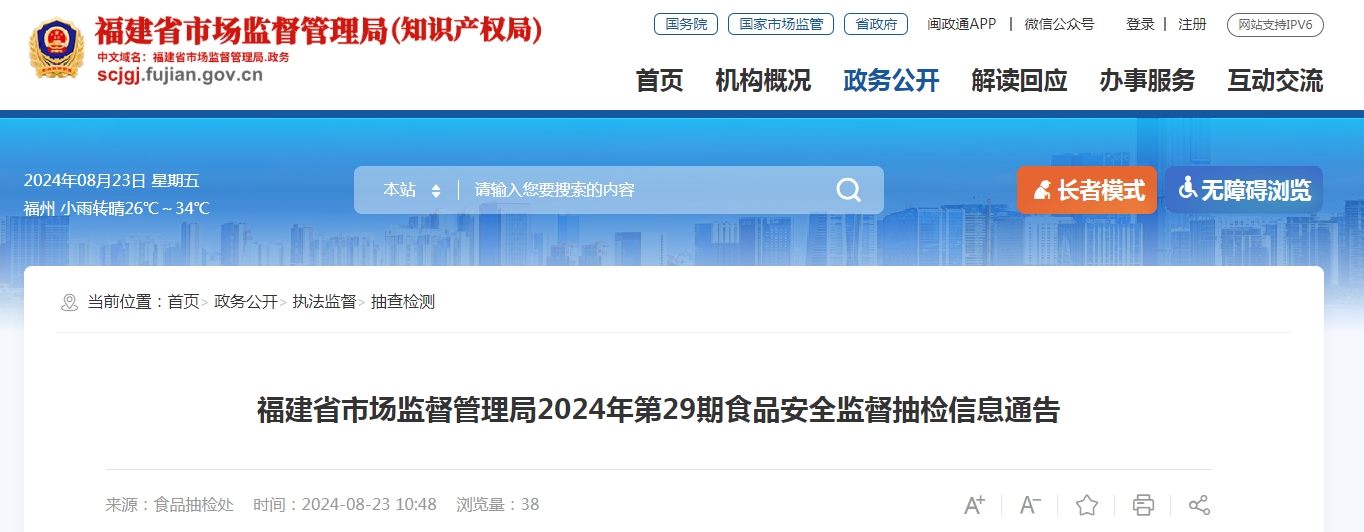Increase font size with A+ icon
The image size is (1364, 532).
coord(974,505)
